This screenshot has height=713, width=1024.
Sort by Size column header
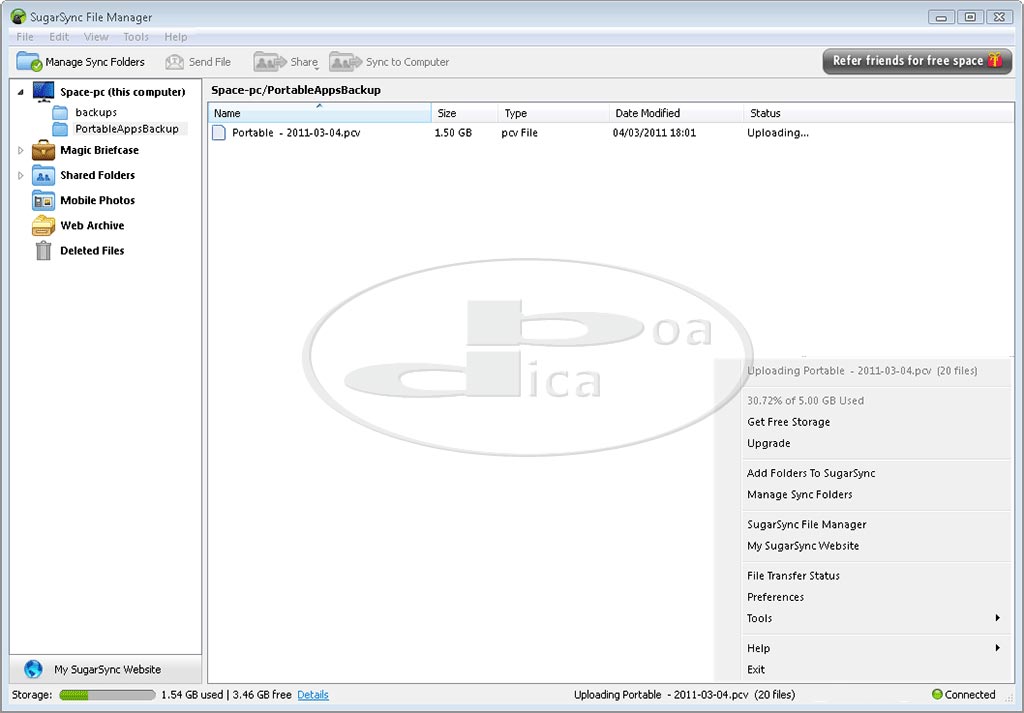[464, 113]
